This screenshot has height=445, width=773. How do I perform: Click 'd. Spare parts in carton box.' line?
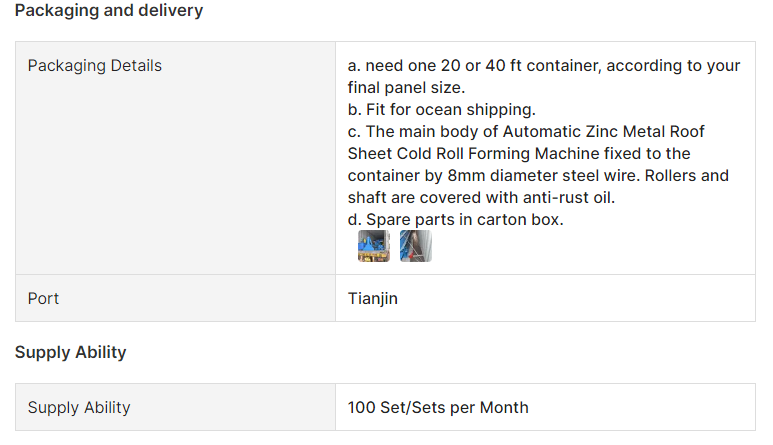456,220
